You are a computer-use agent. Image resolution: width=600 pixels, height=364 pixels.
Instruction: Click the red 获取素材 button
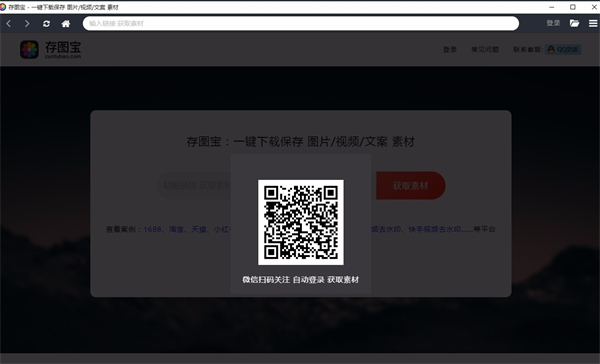[411, 186]
